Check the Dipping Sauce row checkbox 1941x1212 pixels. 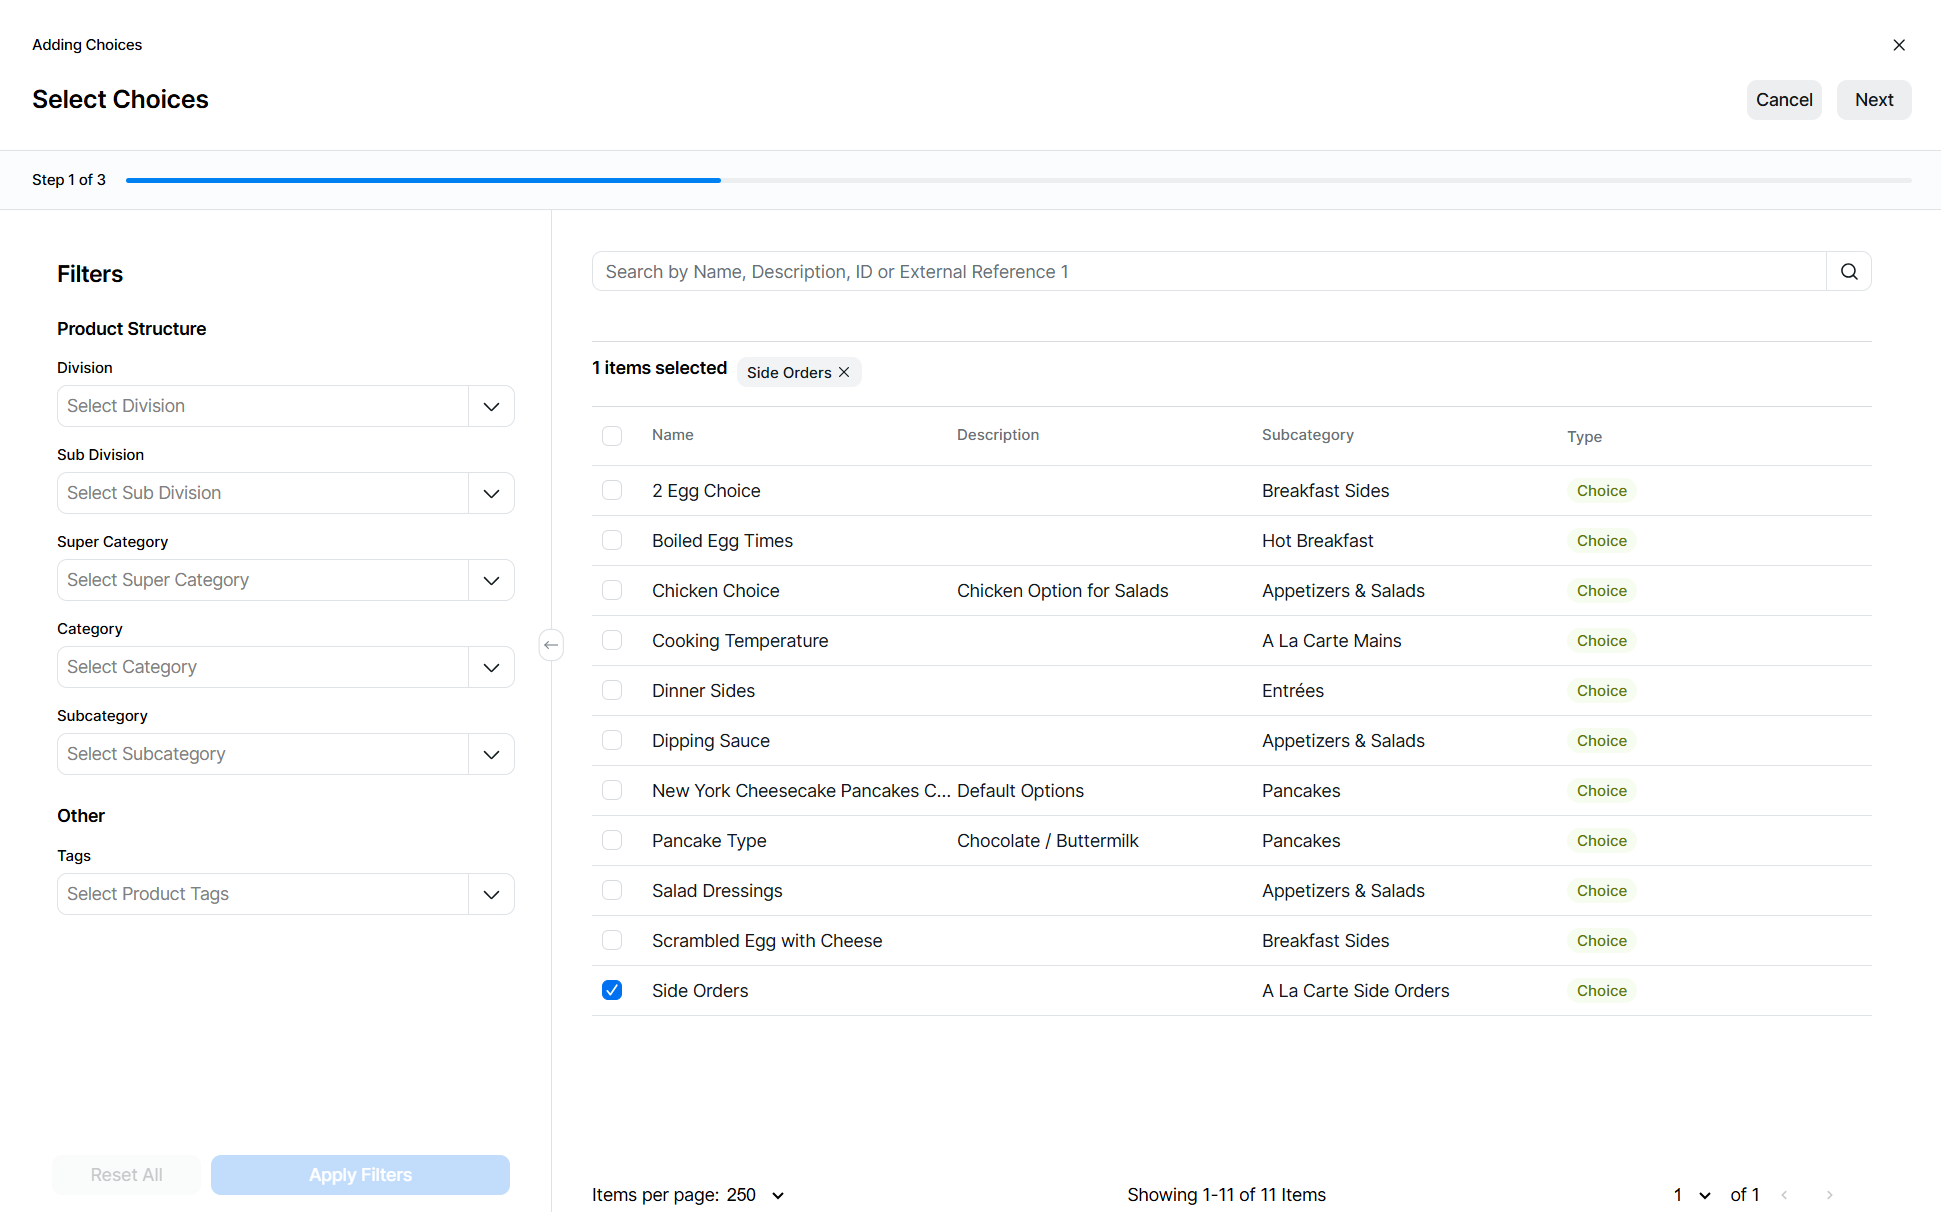coord(612,740)
